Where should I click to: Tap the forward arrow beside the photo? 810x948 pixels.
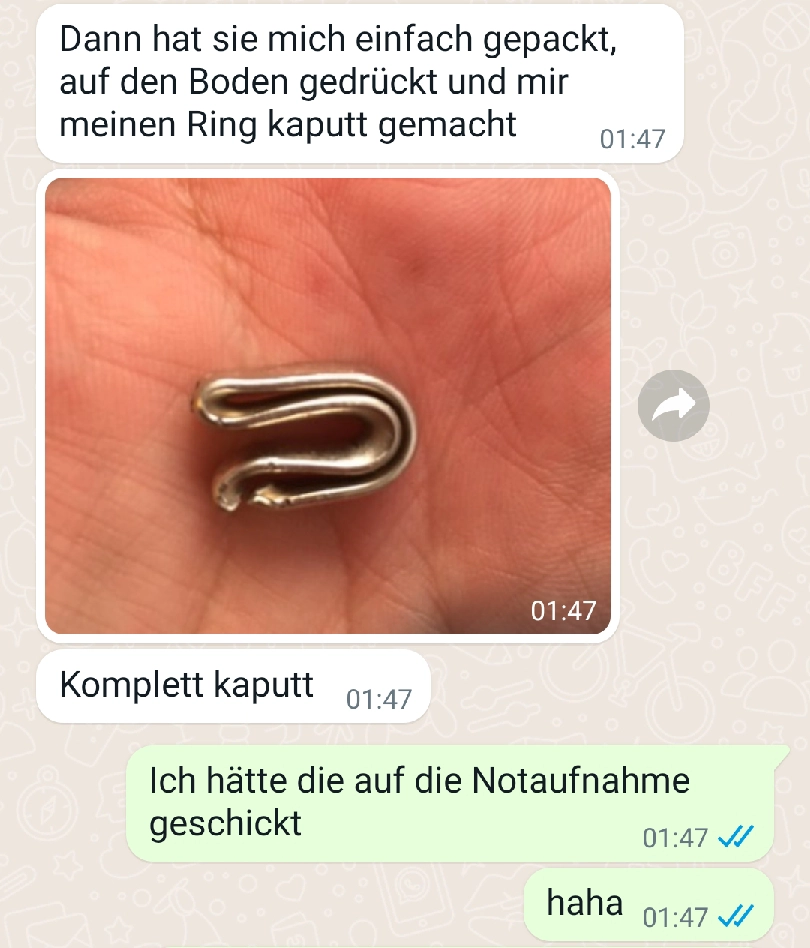[x=673, y=405]
